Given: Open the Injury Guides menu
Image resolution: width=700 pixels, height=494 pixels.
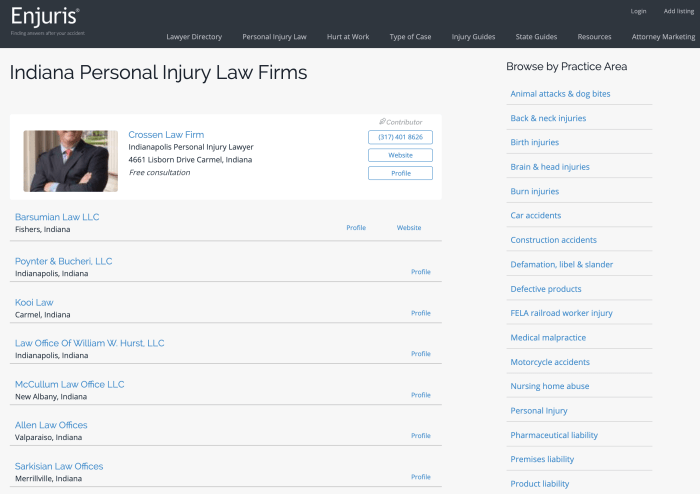Looking at the screenshot, I should (473, 37).
